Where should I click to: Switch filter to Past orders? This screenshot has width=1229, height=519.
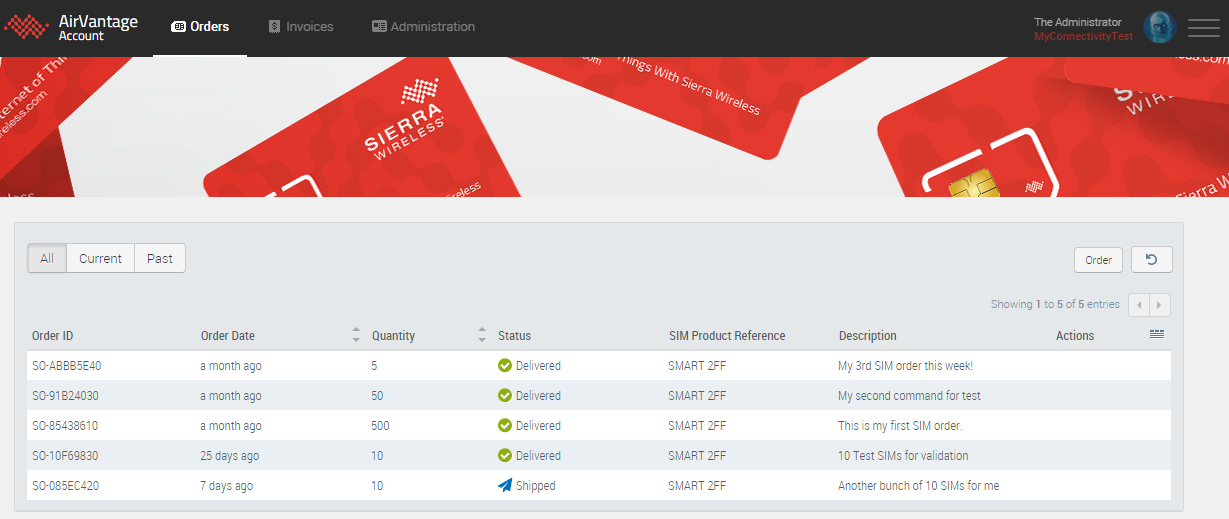pyautogui.click(x=160, y=258)
